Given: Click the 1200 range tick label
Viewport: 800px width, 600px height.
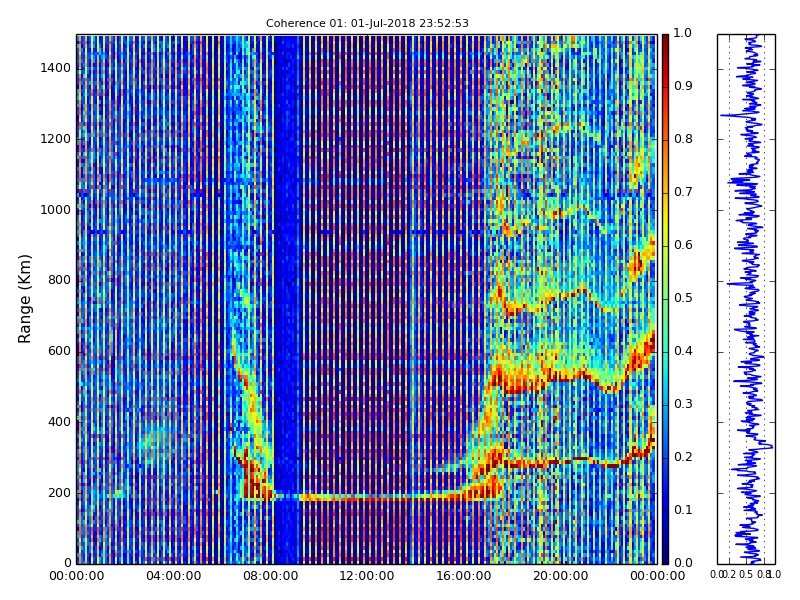Looking at the screenshot, I should [x=56, y=139].
